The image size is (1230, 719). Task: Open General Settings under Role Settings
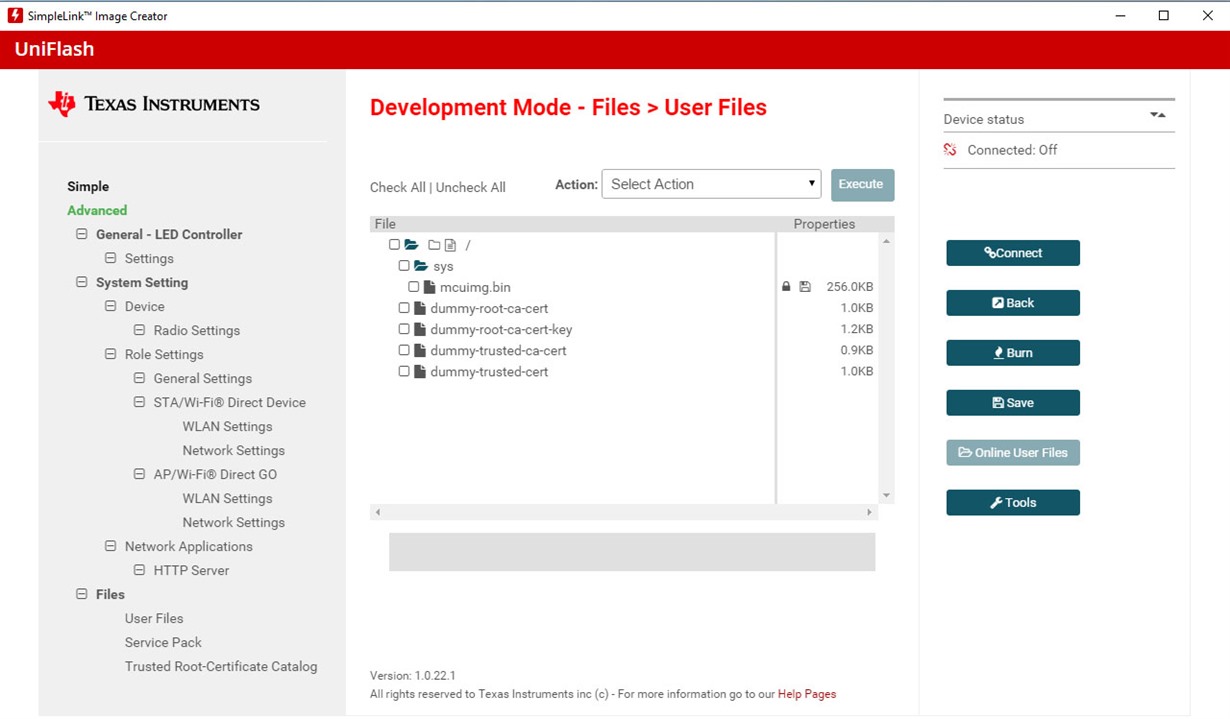point(203,378)
